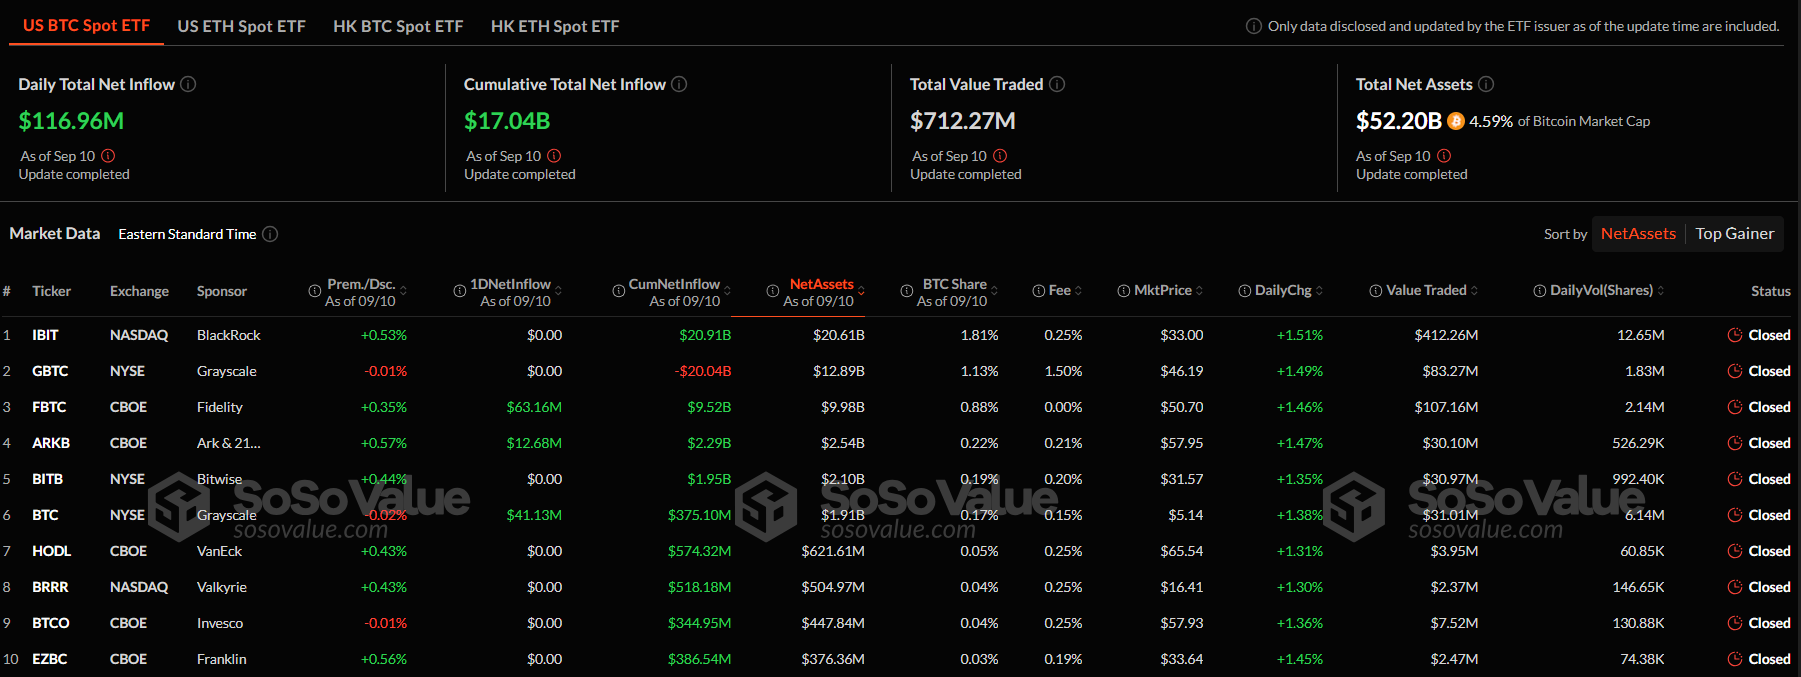The width and height of the screenshot is (1801, 677).
Task: Open the ARKB ticker row
Action: (x=51, y=443)
